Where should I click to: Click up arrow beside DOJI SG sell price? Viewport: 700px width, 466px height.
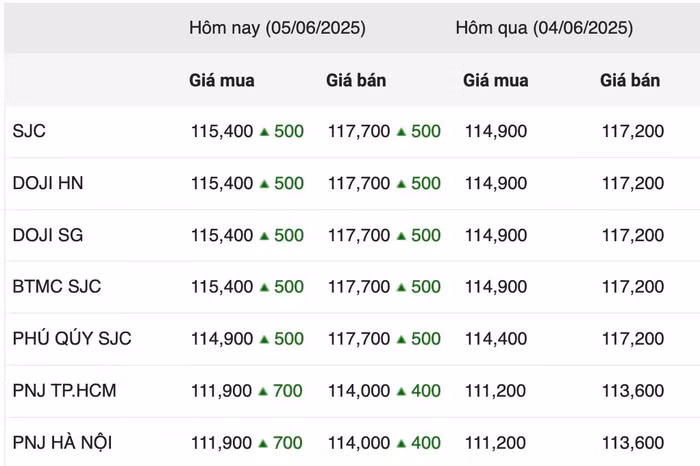[402, 235]
